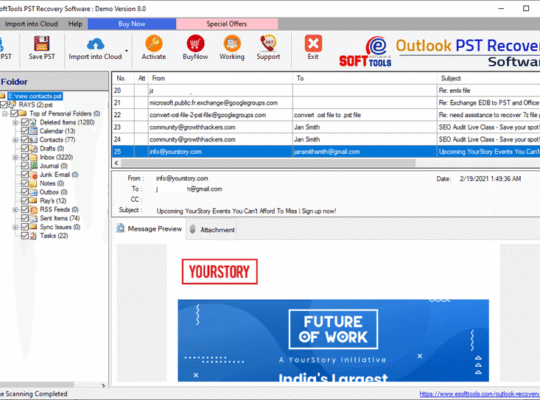
Task: Select the Ray's folder icon
Action: point(33,201)
